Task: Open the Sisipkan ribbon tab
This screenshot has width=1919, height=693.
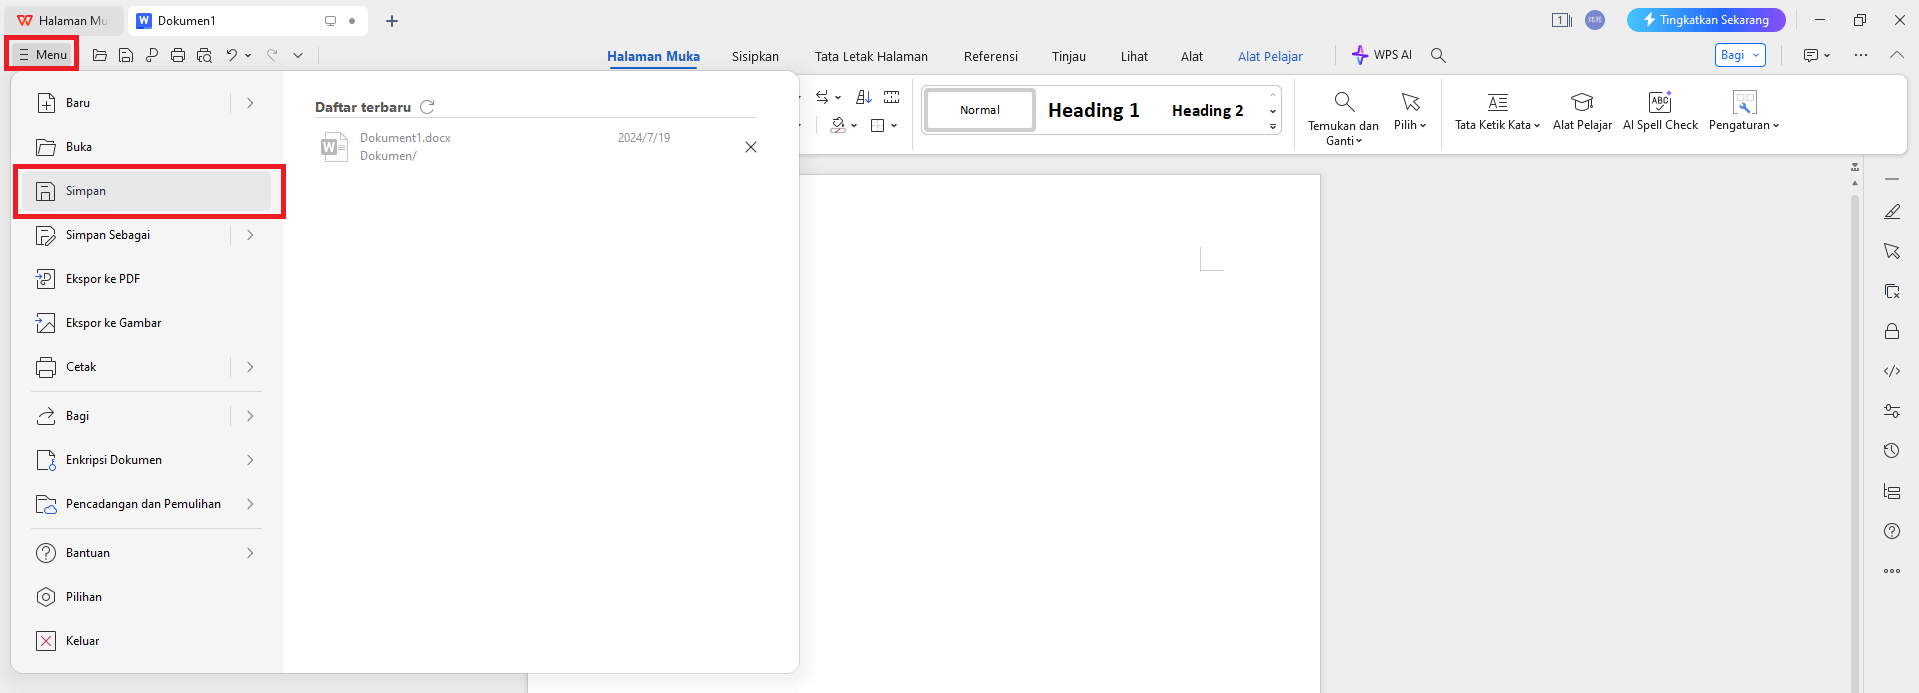Action: coord(755,56)
